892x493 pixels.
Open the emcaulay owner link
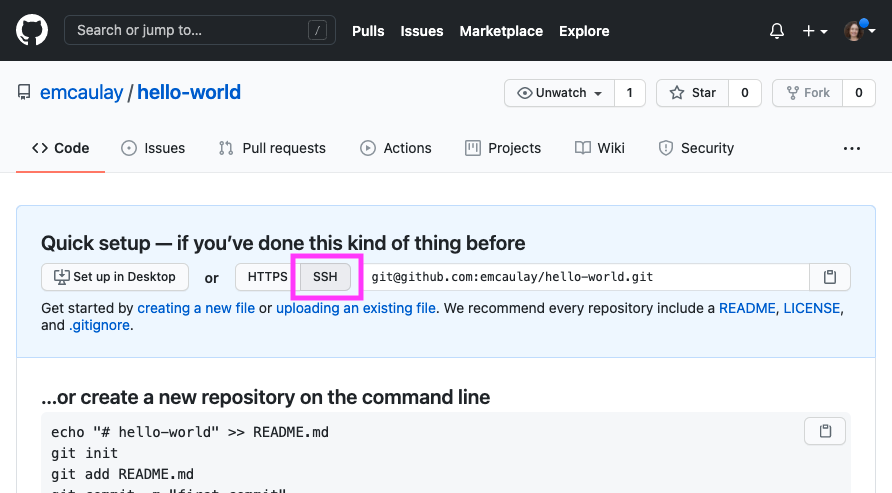tap(81, 92)
